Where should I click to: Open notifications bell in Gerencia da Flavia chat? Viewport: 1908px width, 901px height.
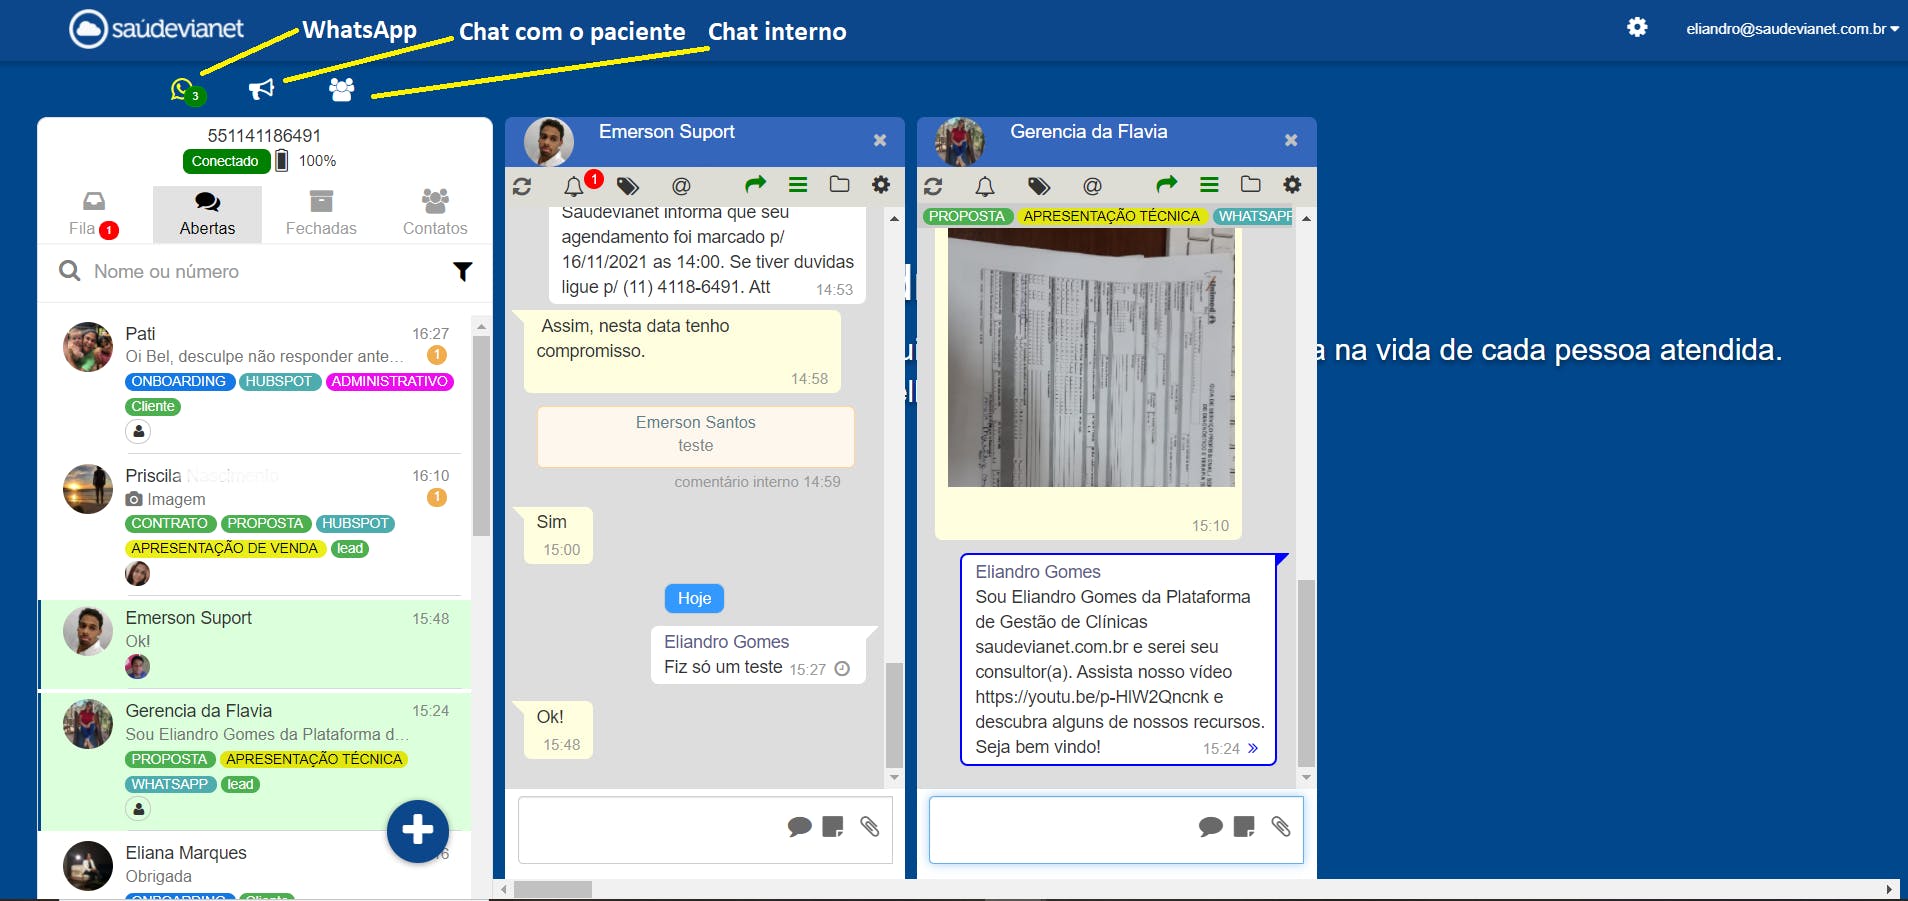click(985, 186)
